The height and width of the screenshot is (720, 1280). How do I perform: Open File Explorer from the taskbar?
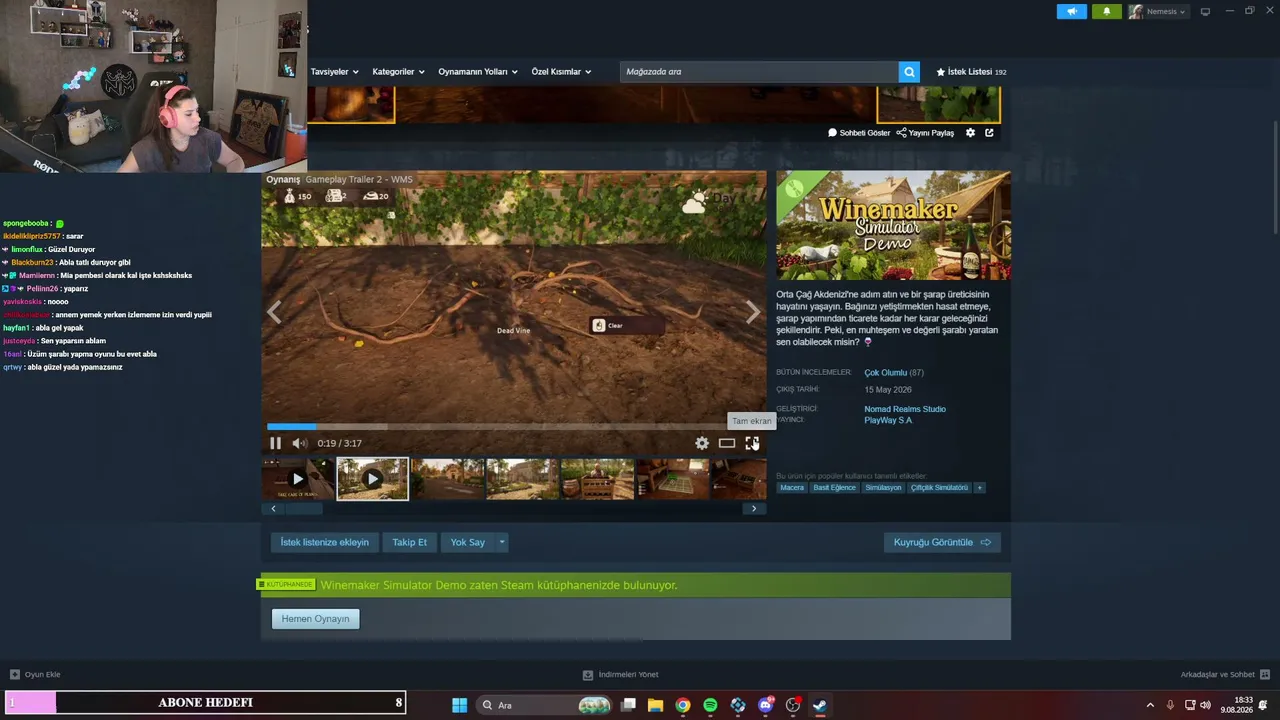[655, 705]
